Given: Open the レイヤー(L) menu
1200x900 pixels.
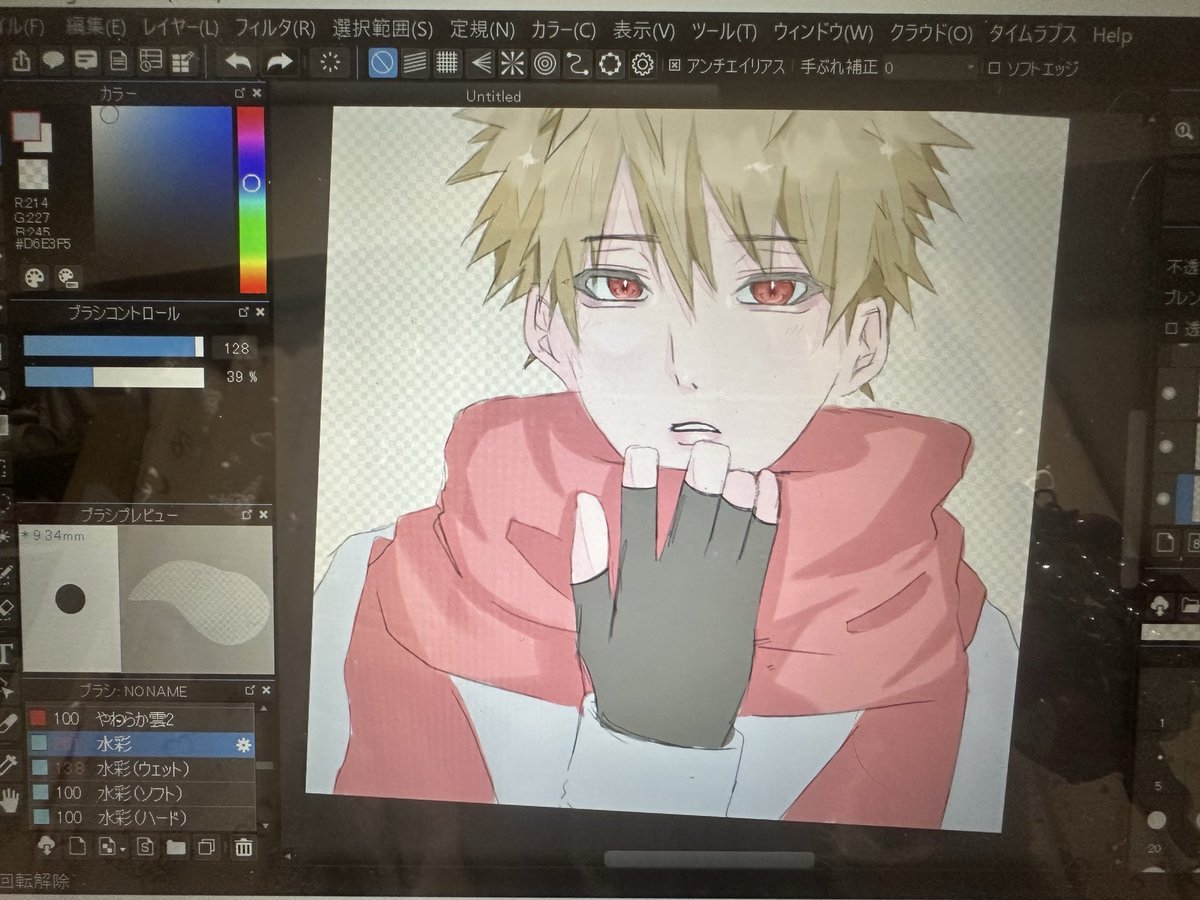Looking at the screenshot, I should tap(180, 27).
